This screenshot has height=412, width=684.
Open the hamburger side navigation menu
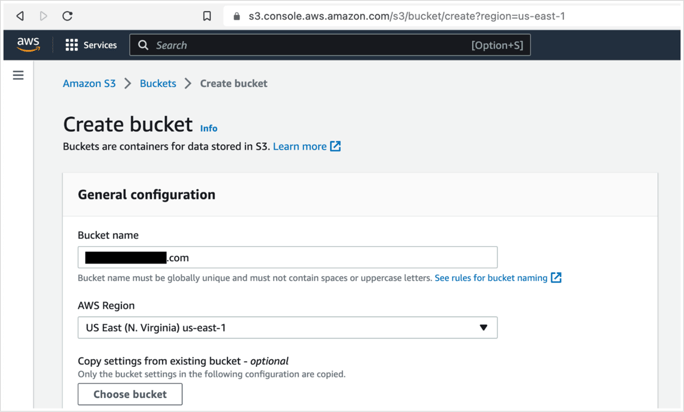tap(18, 75)
